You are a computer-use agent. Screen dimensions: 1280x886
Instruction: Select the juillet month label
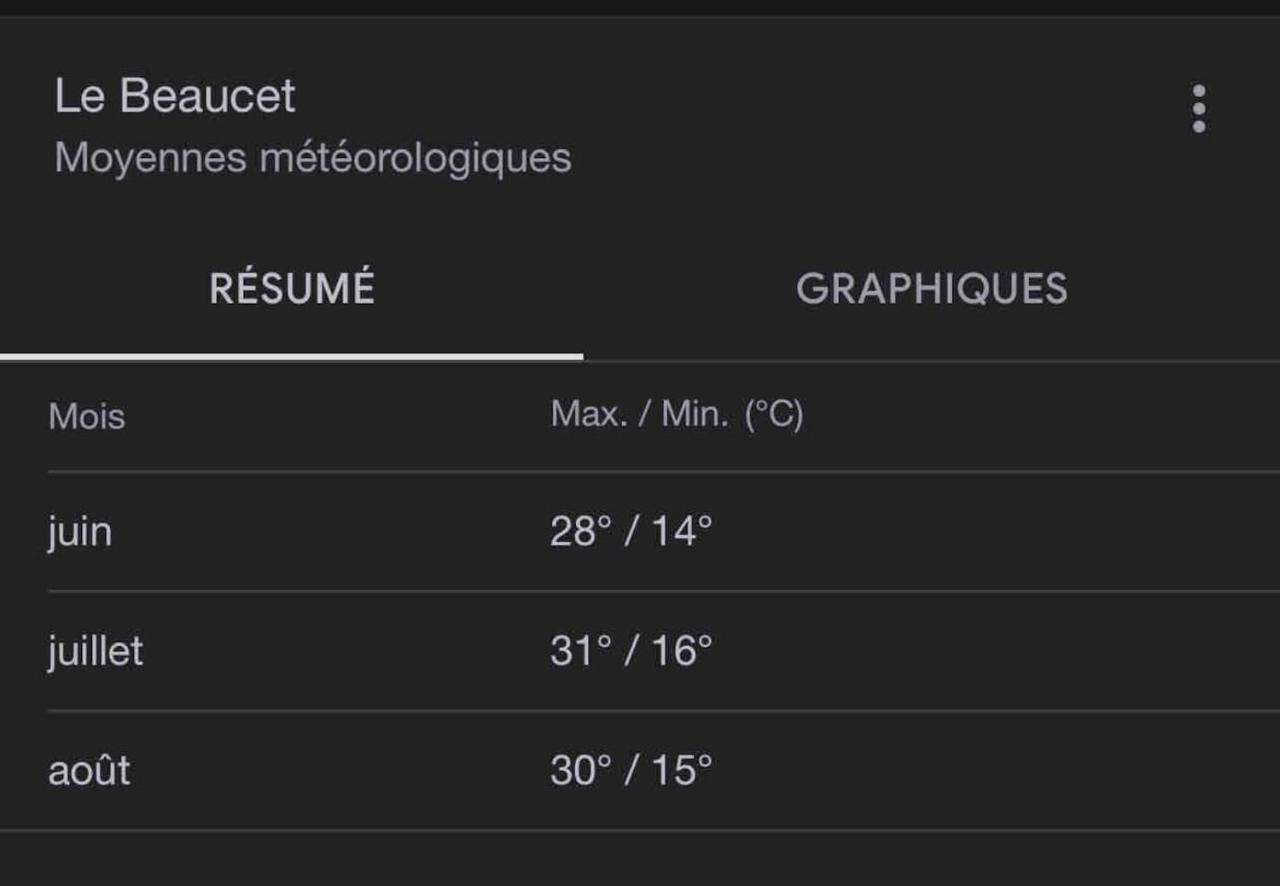coord(96,651)
